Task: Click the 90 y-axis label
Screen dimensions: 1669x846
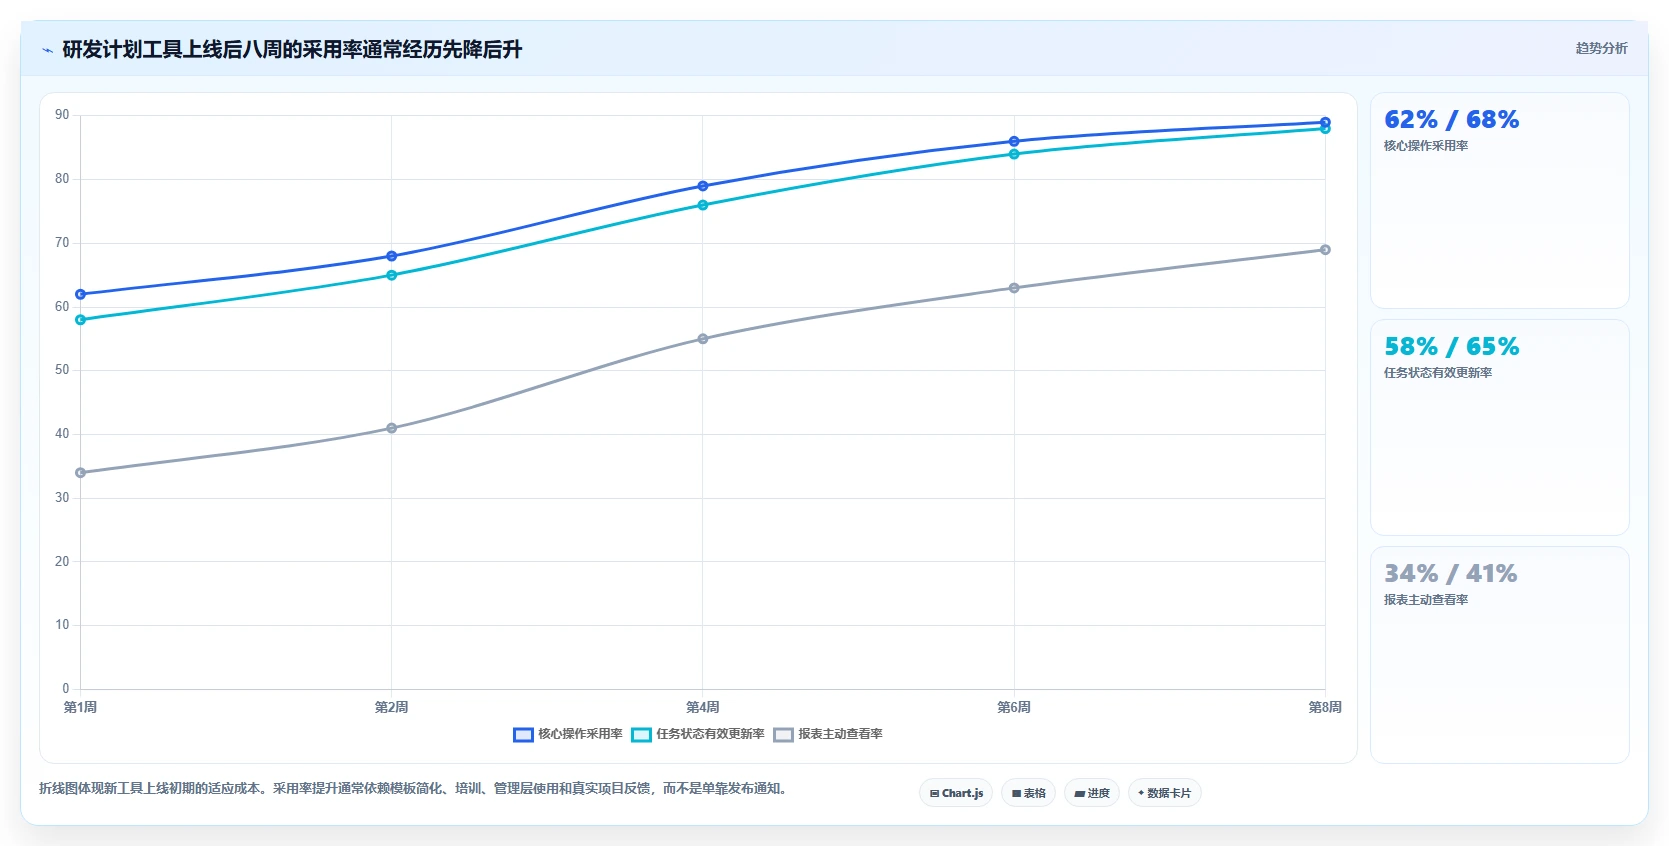Action: (x=62, y=115)
